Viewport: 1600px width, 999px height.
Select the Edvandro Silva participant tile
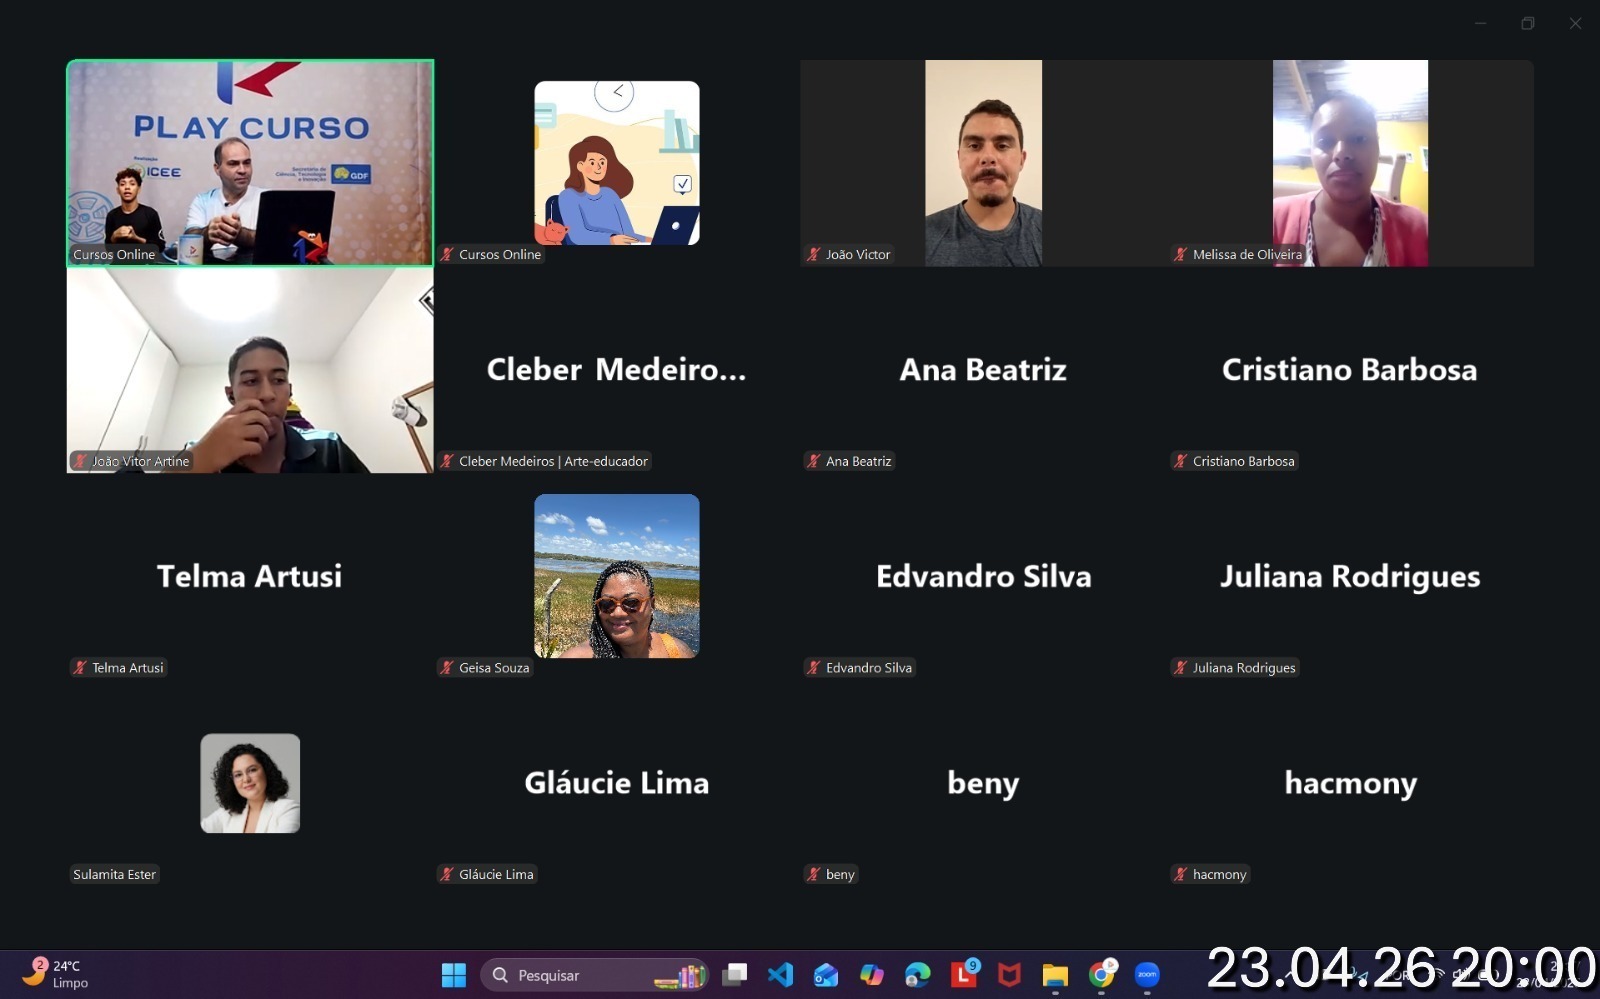coord(983,576)
